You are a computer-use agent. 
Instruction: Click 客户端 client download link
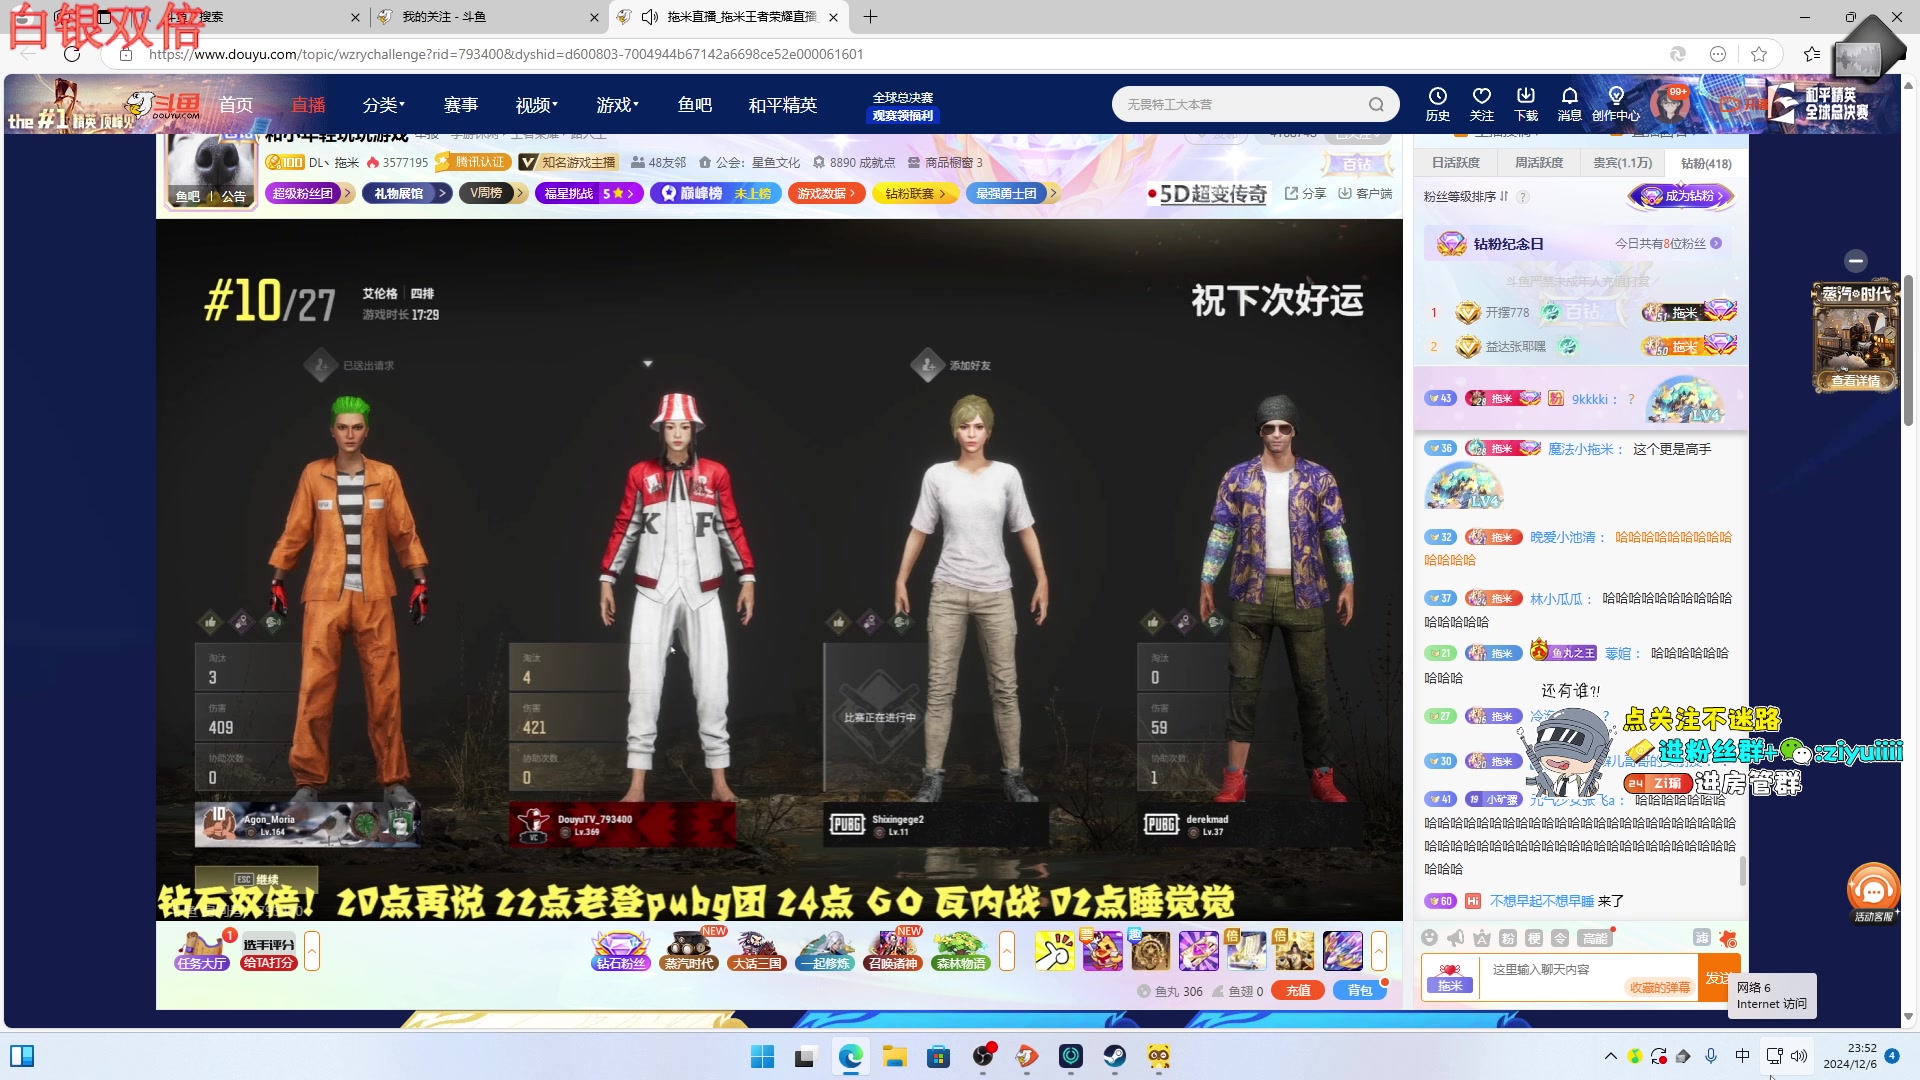click(1365, 193)
